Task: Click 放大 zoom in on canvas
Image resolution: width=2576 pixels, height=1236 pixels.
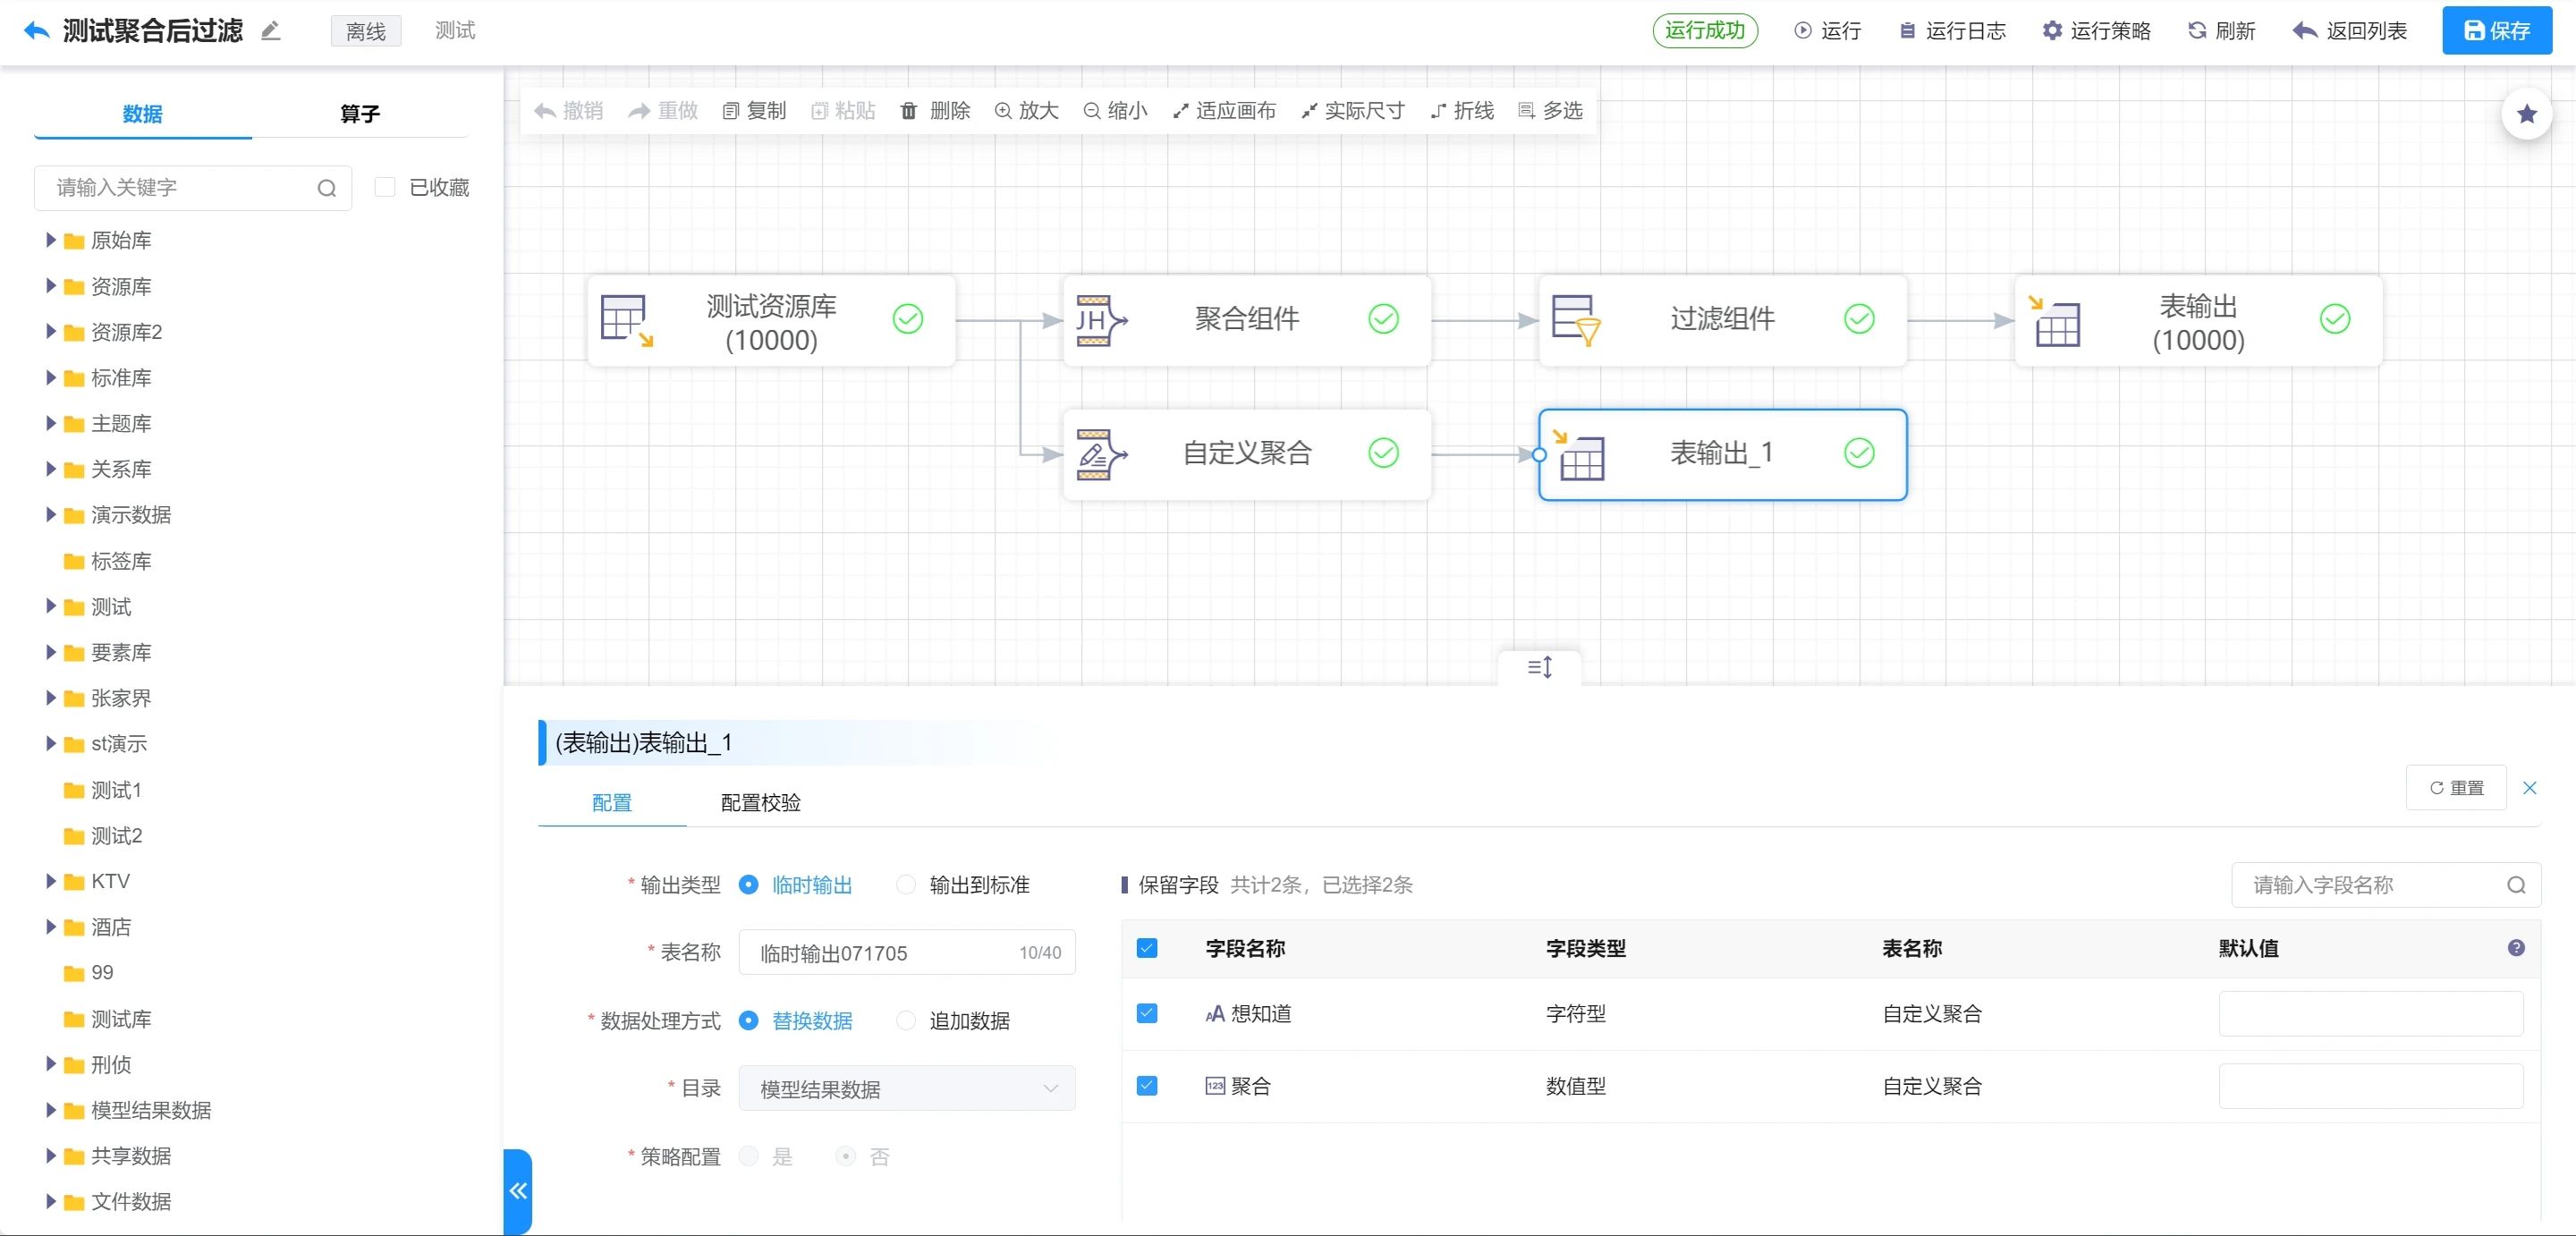Action: (1026, 111)
